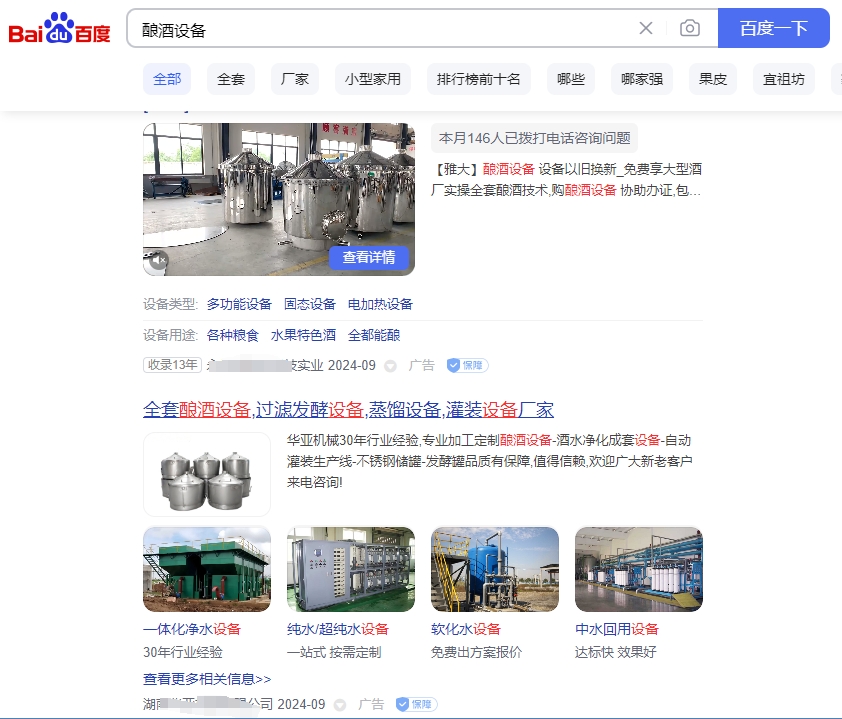Open the 查看更多相关信息>> link
Image resolution: width=842 pixels, height=719 pixels.
coord(207,679)
